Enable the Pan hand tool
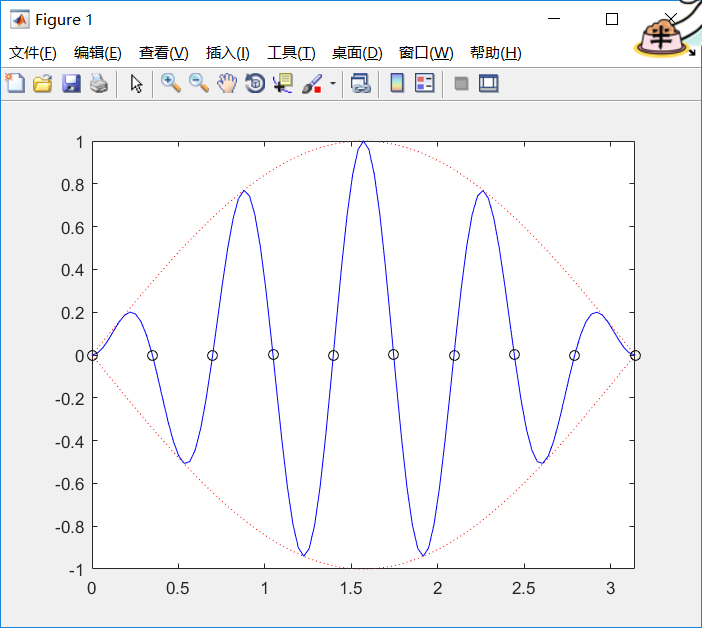This screenshot has height=628, width=702. 227,83
